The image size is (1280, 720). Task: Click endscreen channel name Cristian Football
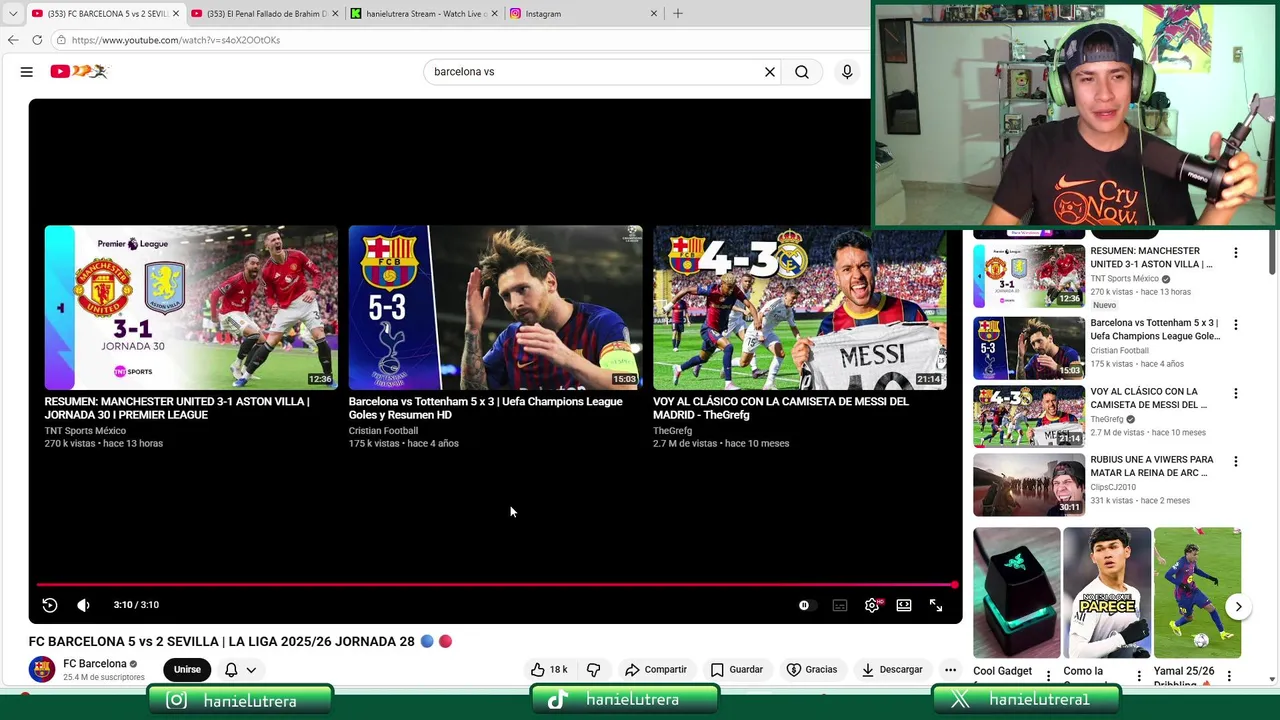[383, 431]
